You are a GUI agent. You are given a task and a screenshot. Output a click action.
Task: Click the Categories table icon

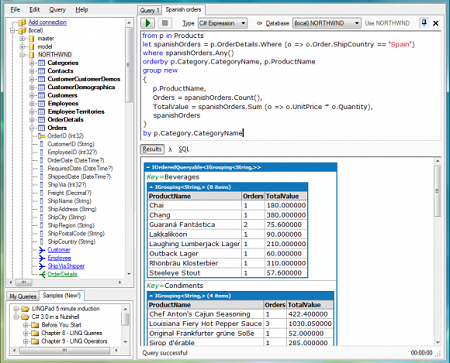coord(41,63)
